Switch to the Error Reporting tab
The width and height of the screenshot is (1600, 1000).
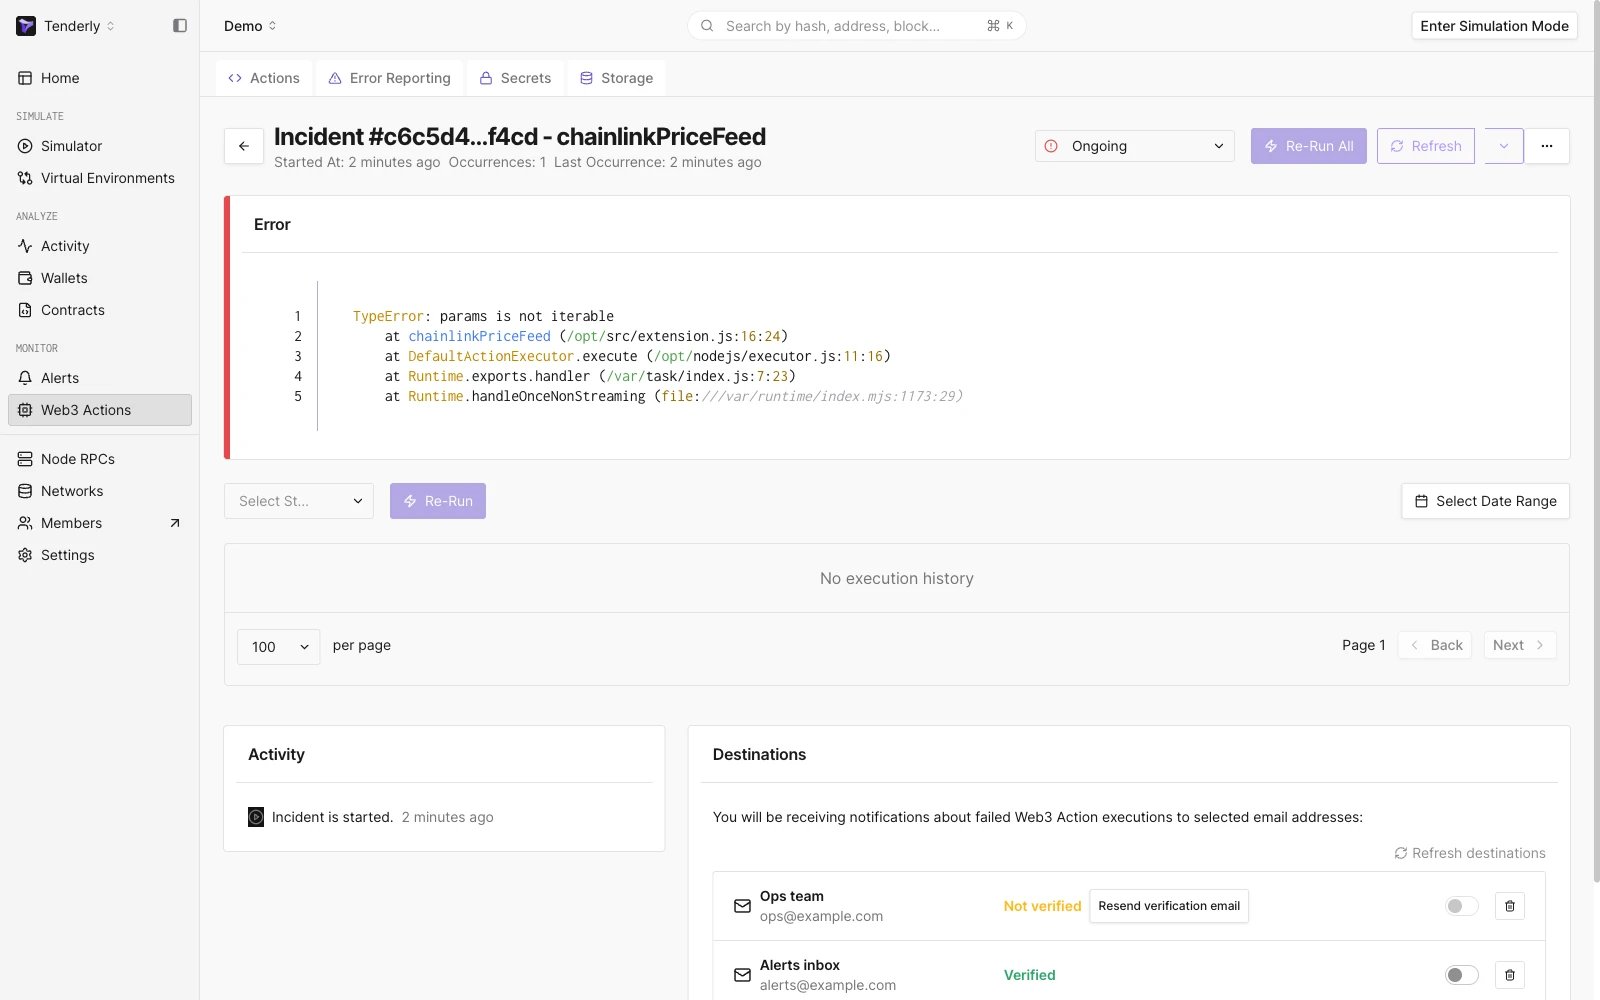(390, 78)
